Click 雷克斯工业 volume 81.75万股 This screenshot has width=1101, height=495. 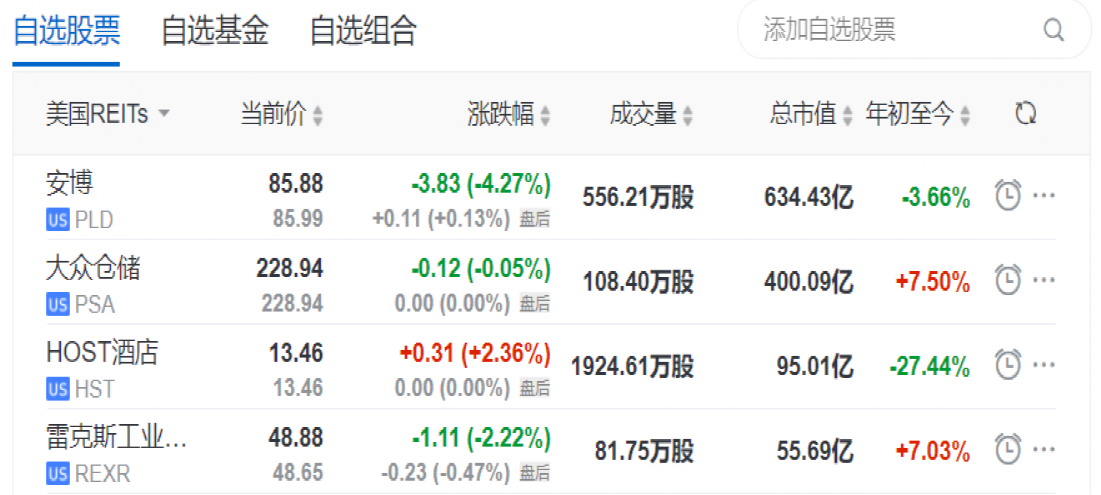coord(644,452)
